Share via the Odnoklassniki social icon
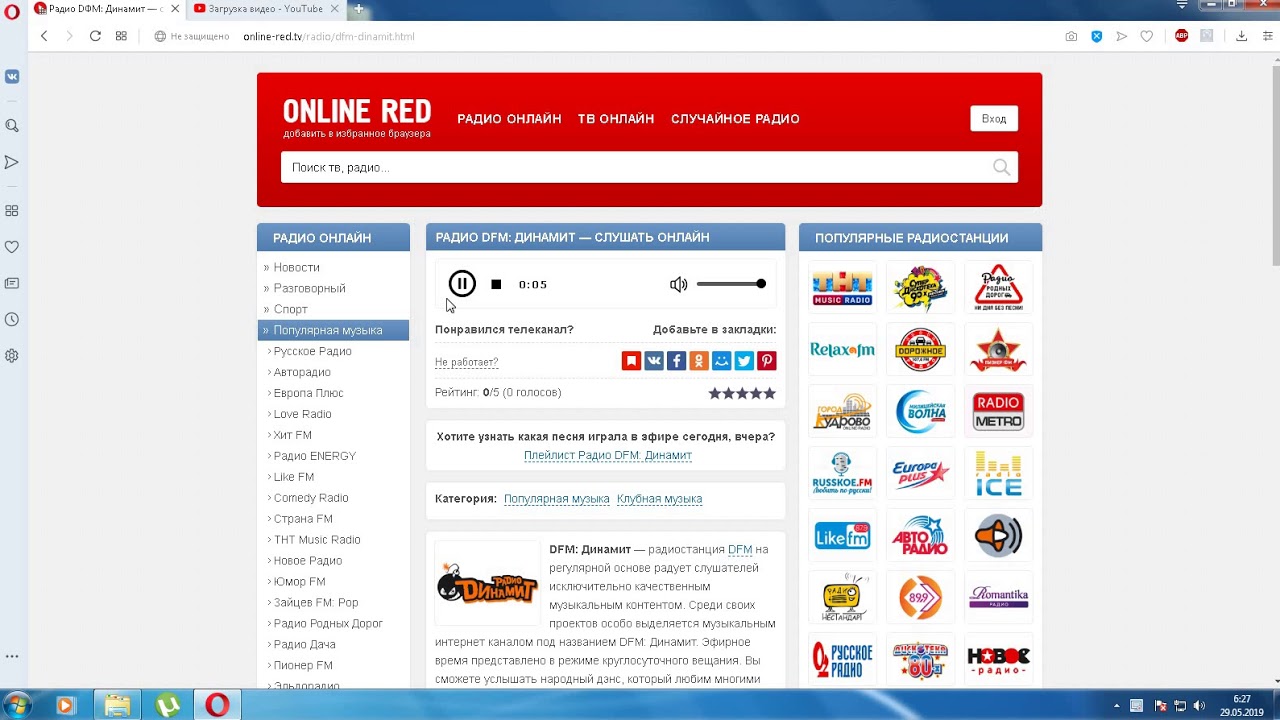This screenshot has height=720, width=1280. tap(699, 361)
